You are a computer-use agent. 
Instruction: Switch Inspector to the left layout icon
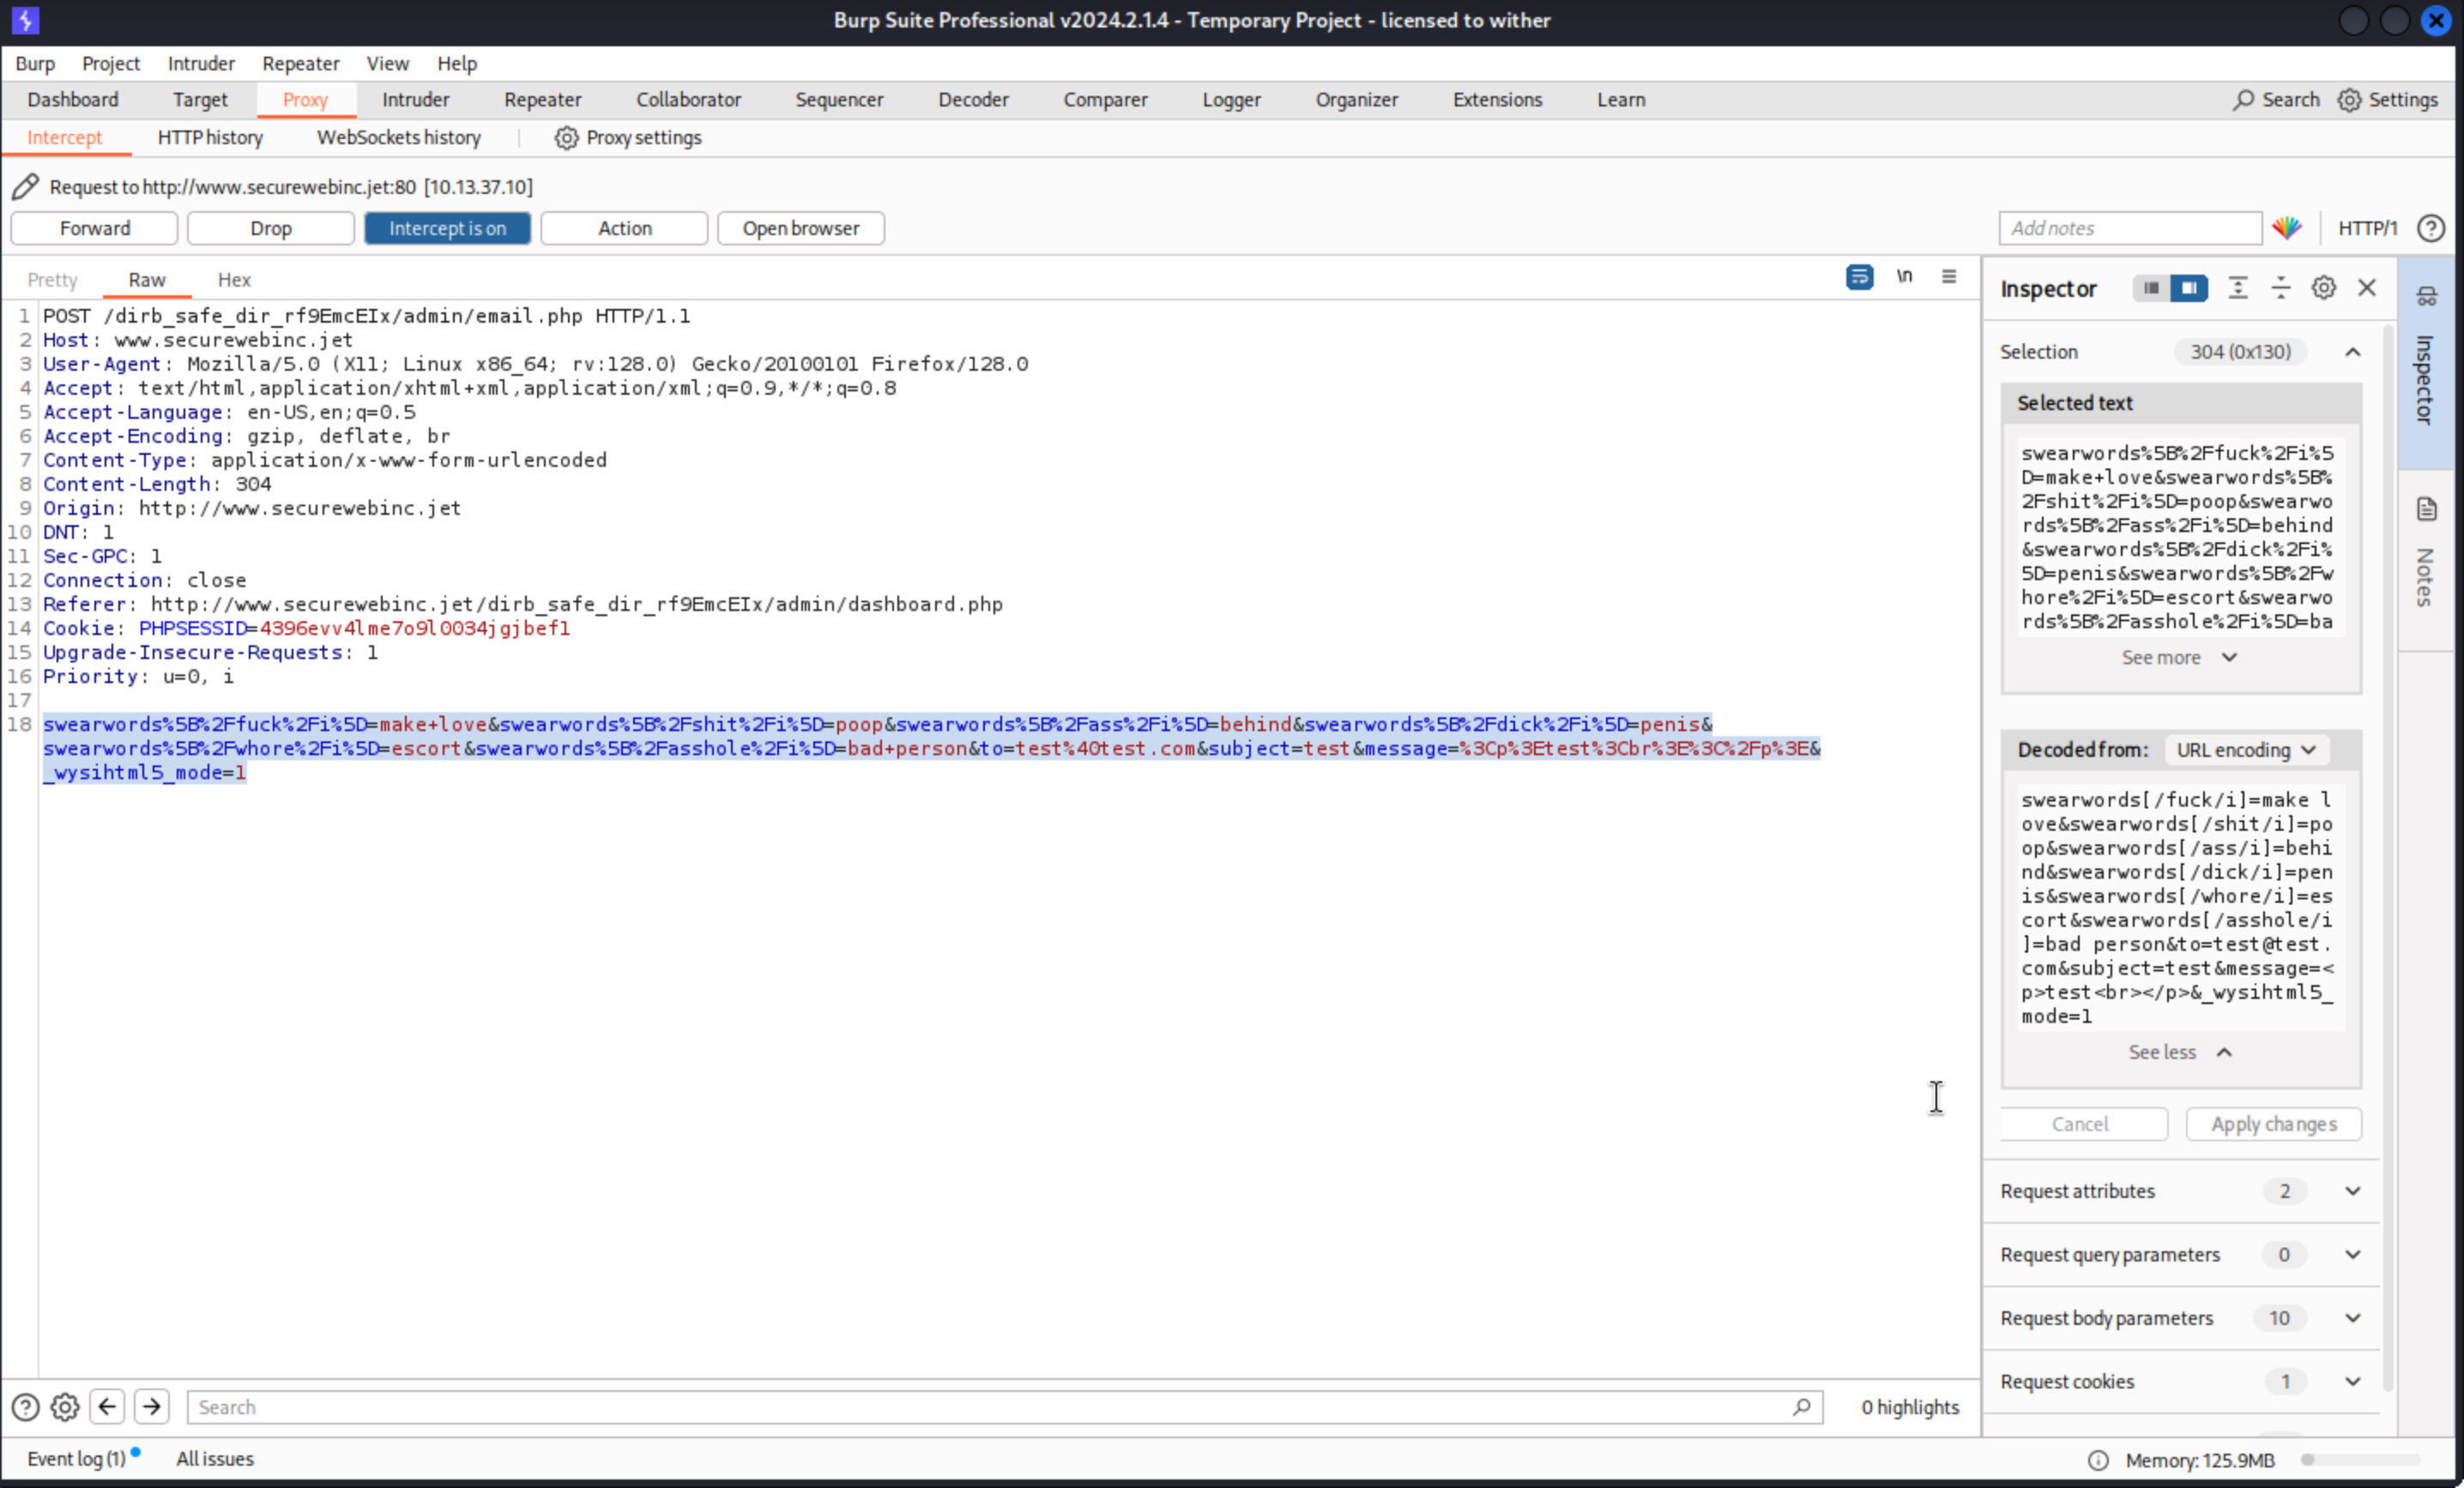(x=2151, y=288)
